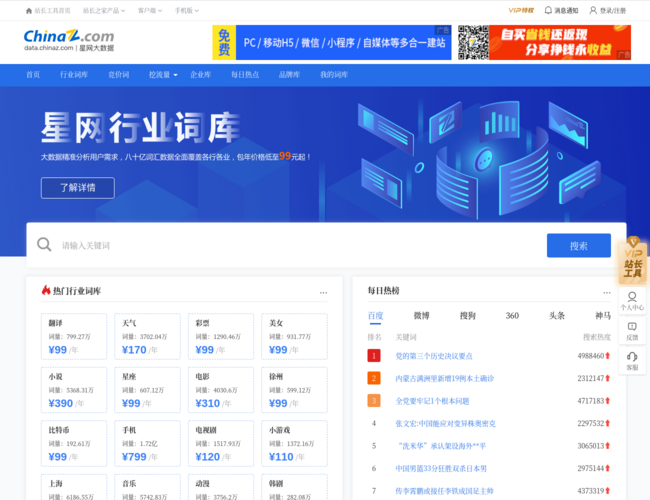Open the 电影 word library card
This screenshot has width=650, height=500.
tap(221, 390)
